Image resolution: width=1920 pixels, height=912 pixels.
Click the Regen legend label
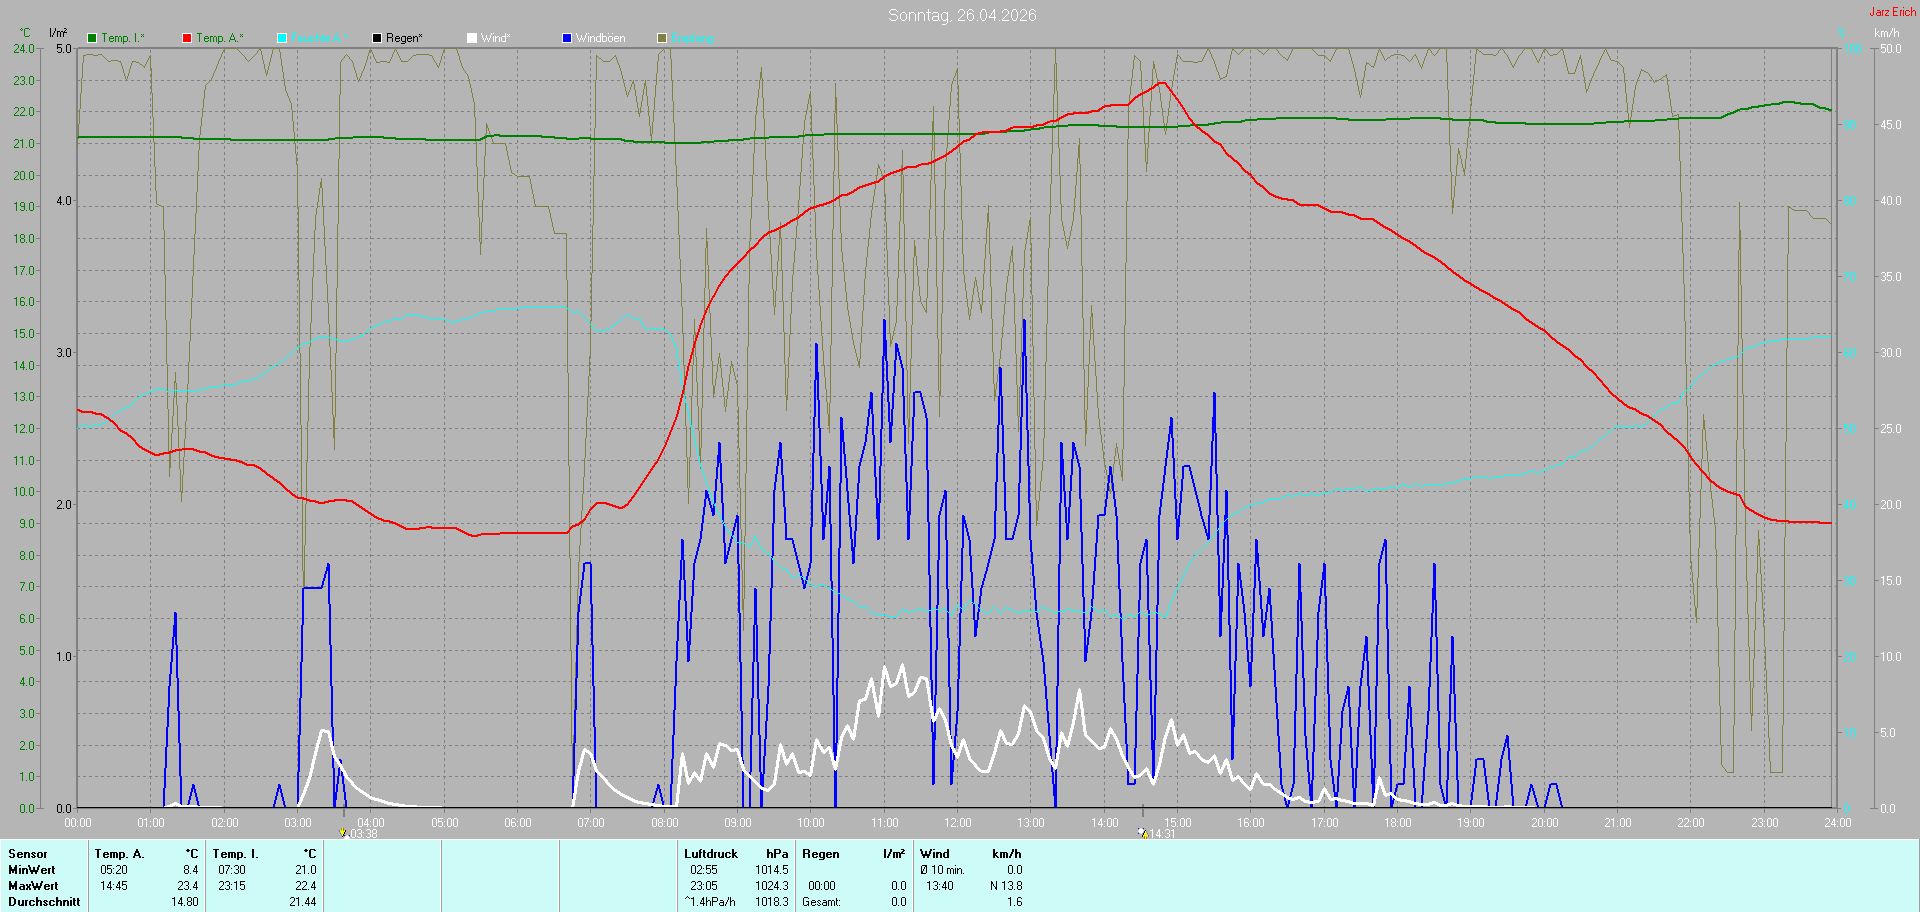coord(404,38)
